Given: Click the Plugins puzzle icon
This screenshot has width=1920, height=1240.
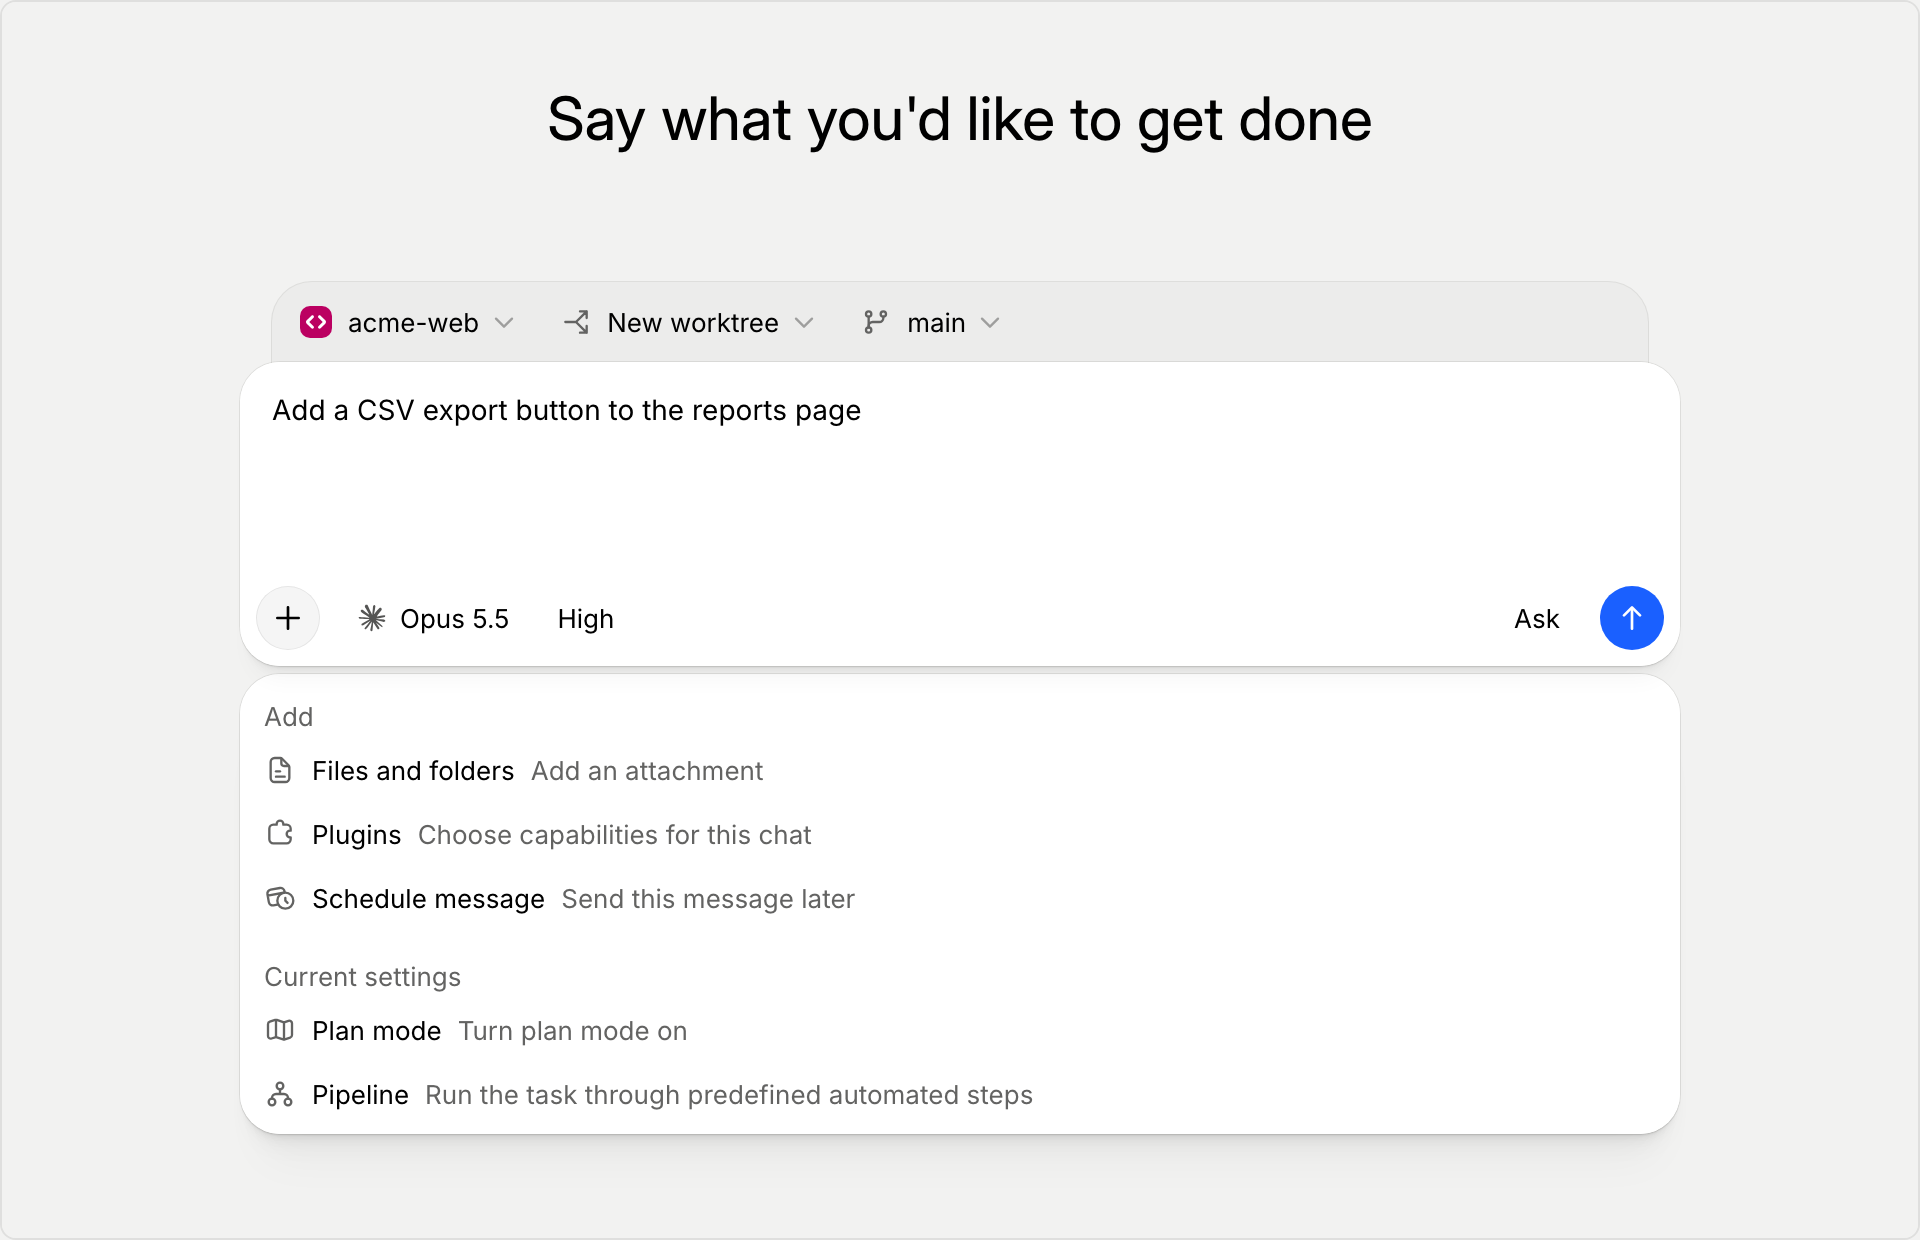Looking at the screenshot, I should click(x=280, y=834).
